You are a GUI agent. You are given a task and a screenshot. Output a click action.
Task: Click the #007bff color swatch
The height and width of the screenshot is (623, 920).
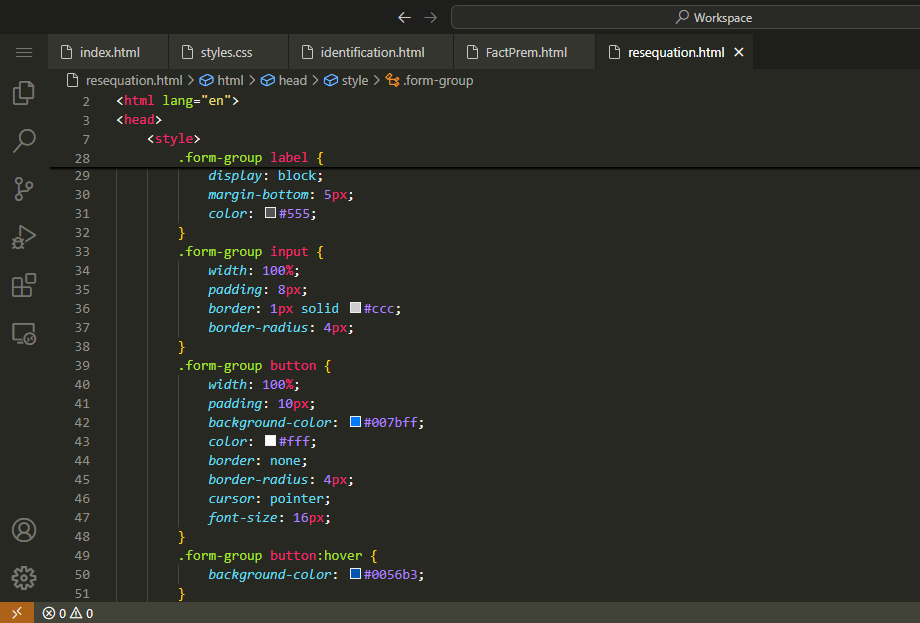[355, 422]
